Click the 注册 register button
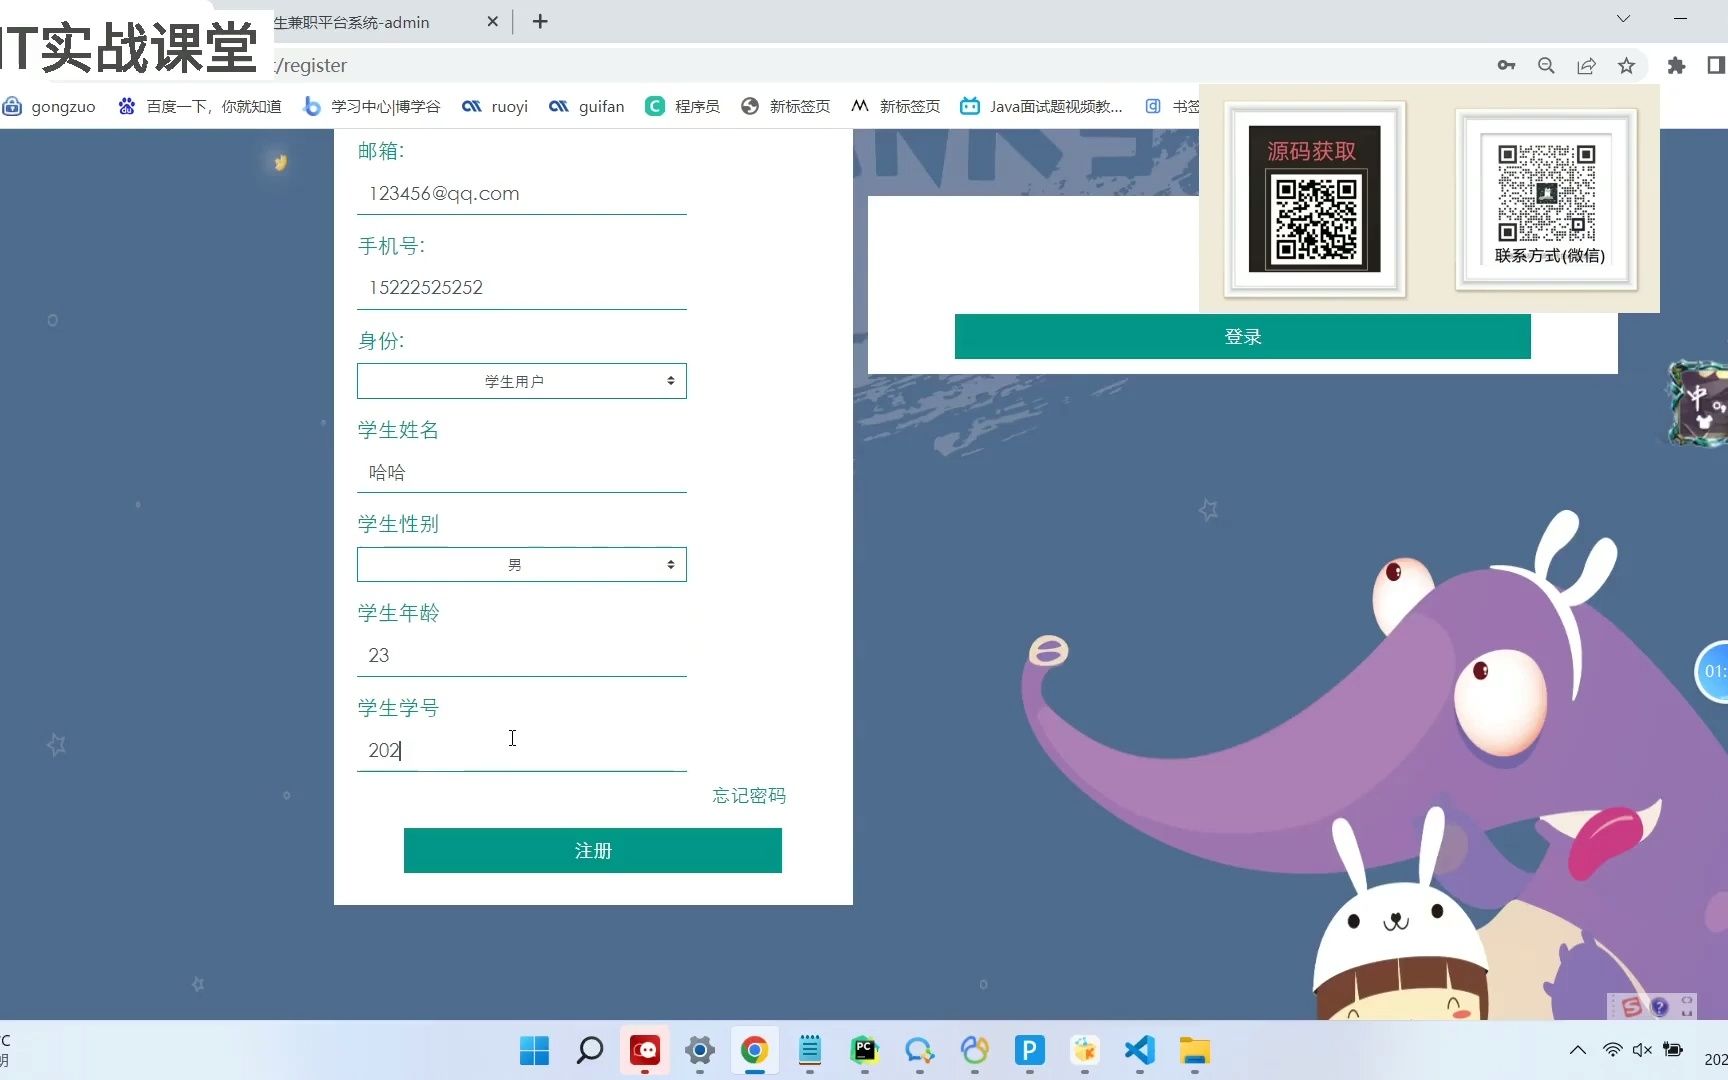This screenshot has height=1080, width=1728. coord(592,850)
